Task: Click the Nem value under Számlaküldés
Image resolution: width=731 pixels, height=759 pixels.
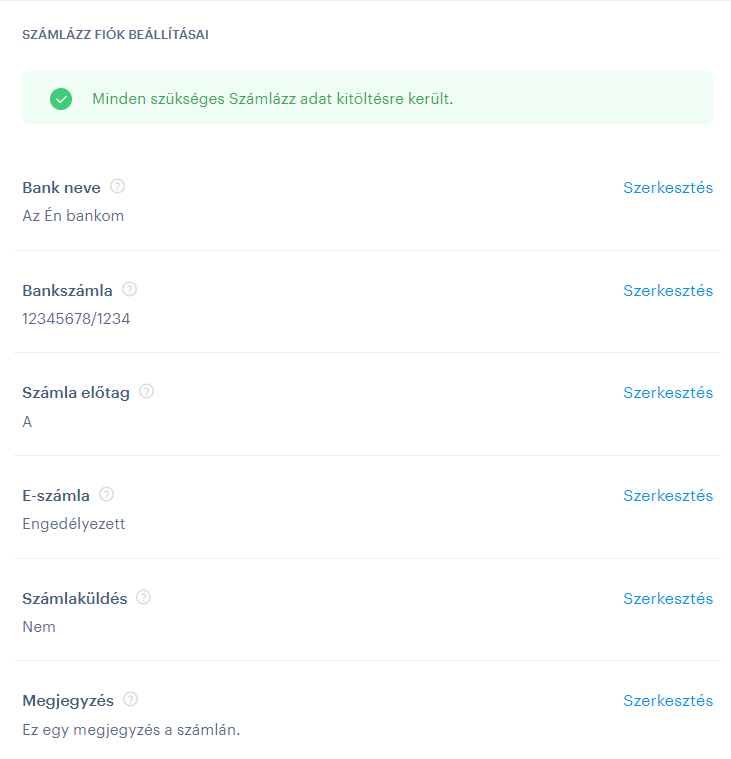Action: pos(39,627)
